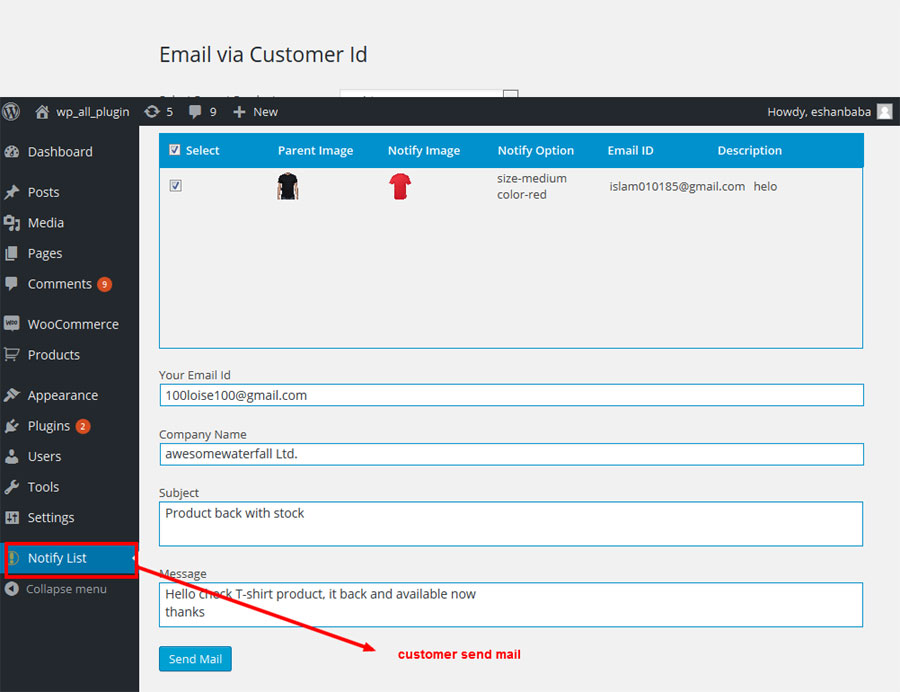Click the red T-shirt notify image
The height and width of the screenshot is (692, 900).
click(400, 186)
